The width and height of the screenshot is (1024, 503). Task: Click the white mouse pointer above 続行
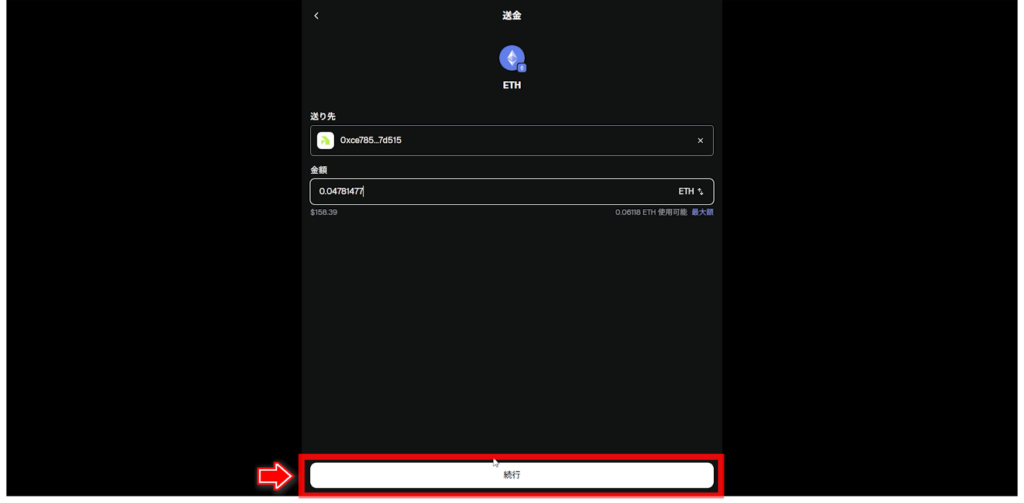(x=495, y=462)
